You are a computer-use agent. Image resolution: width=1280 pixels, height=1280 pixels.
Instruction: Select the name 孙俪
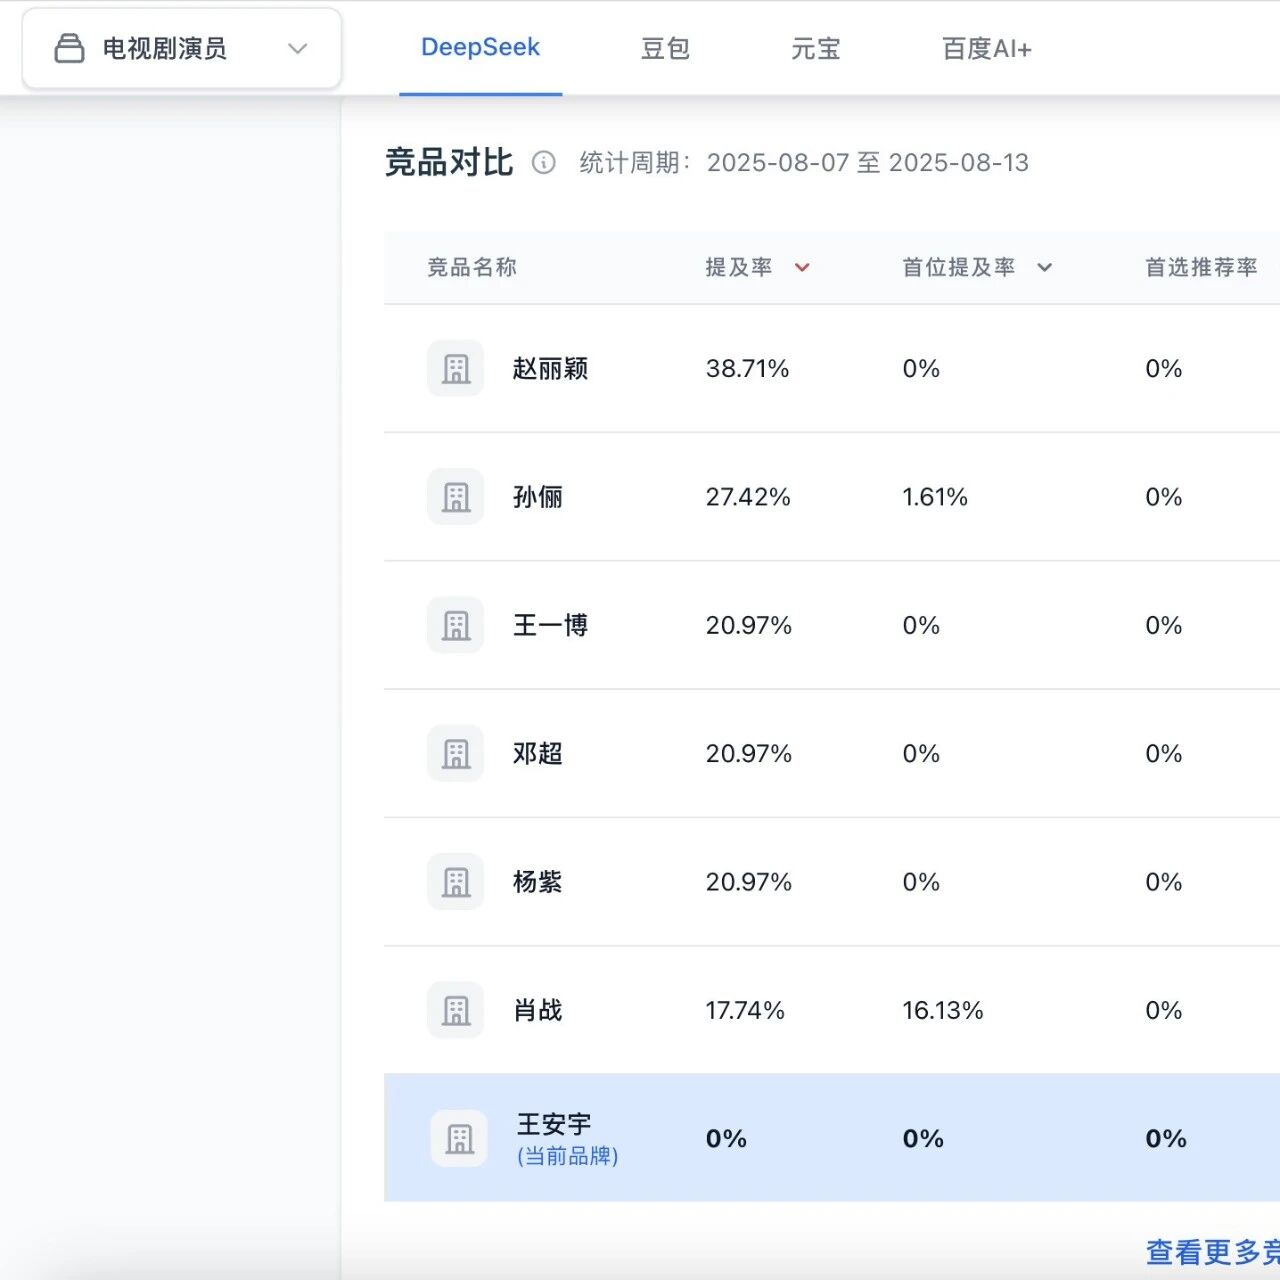click(x=538, y=497)
